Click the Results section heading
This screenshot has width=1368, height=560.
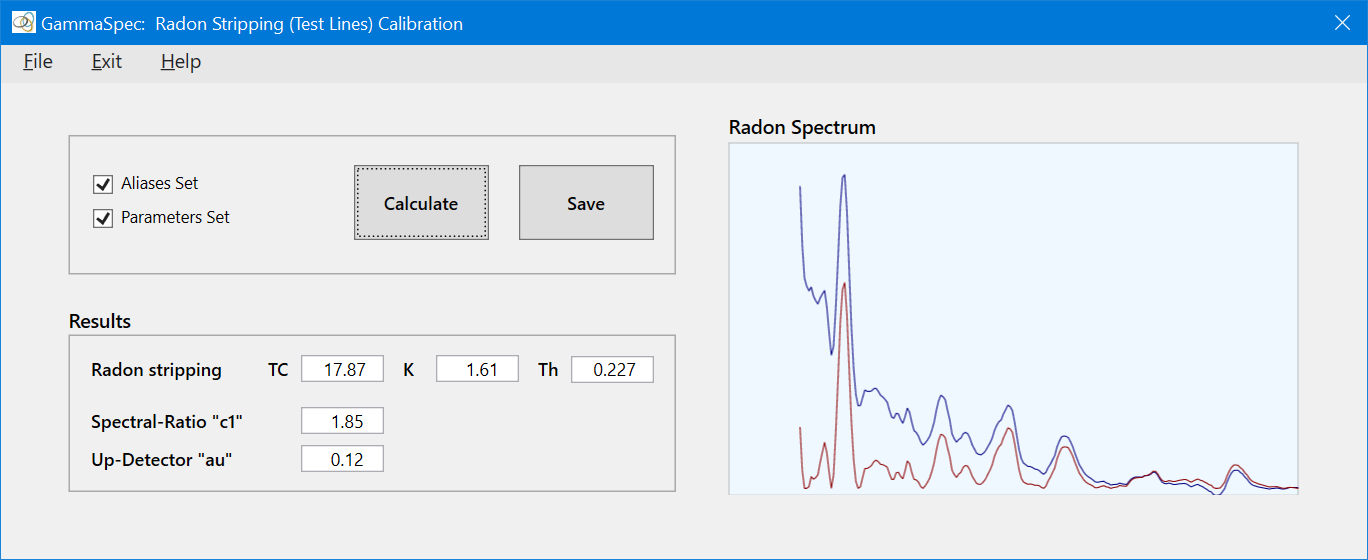[x=100, y=322]
